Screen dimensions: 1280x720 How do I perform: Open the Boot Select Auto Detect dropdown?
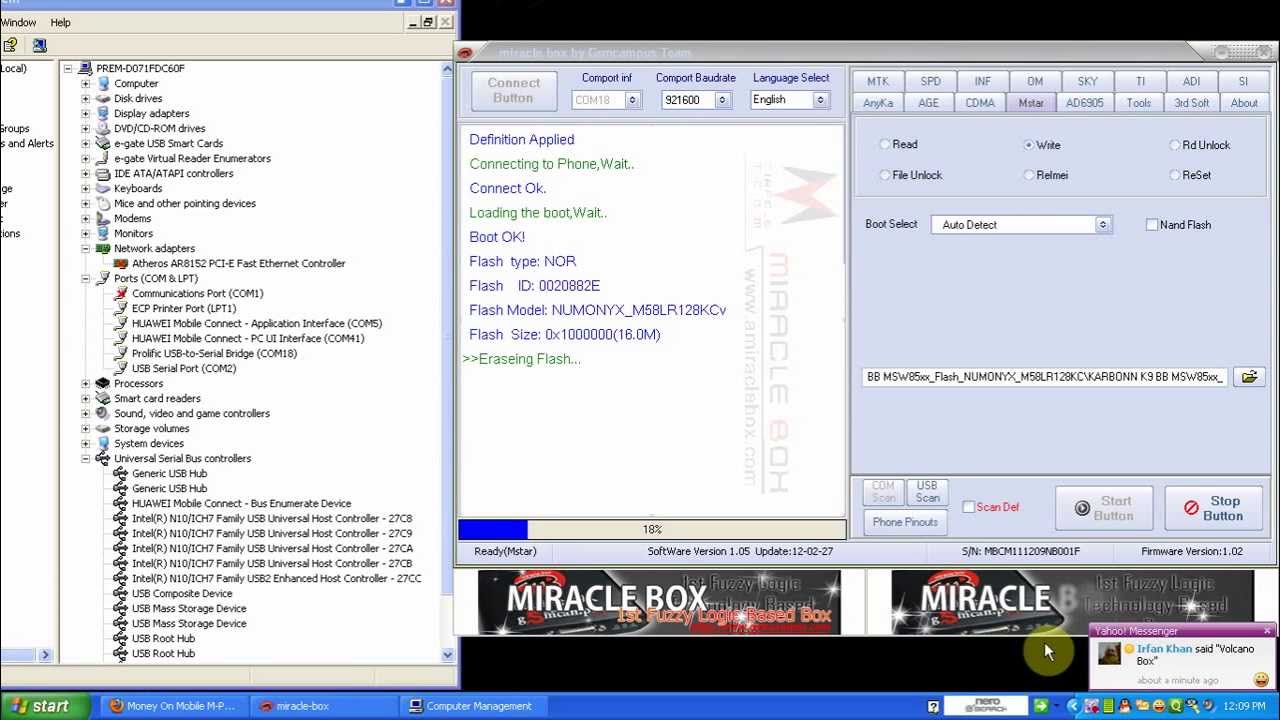pyautogui.click(x=1103, y=225)
